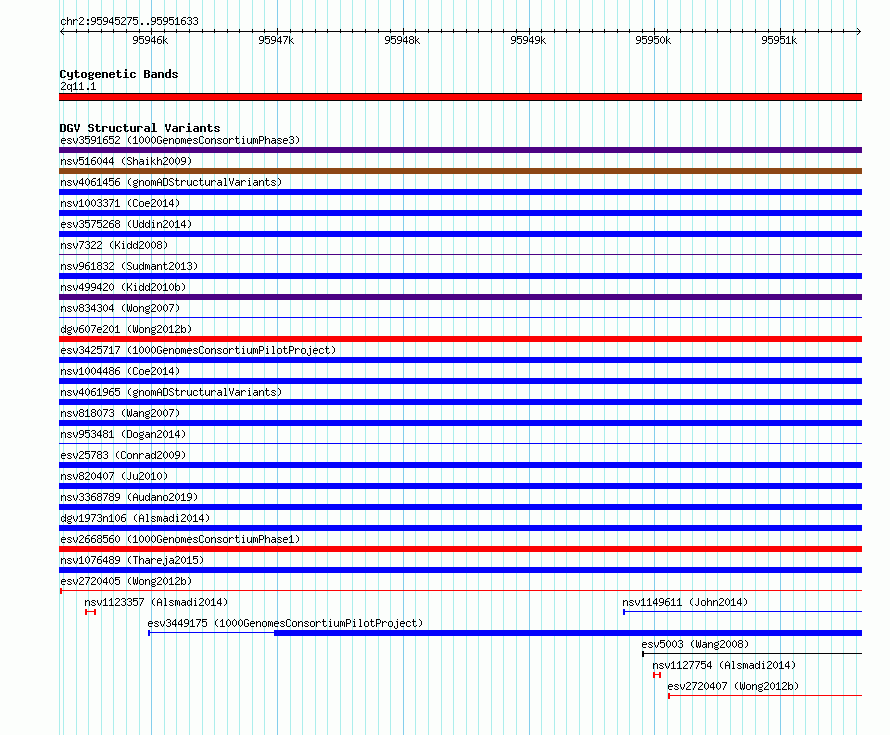The width and height of the screenshot is (890, 735).
Task: Click the blue nsv1149611 variant line
Action: click(742, 612)
